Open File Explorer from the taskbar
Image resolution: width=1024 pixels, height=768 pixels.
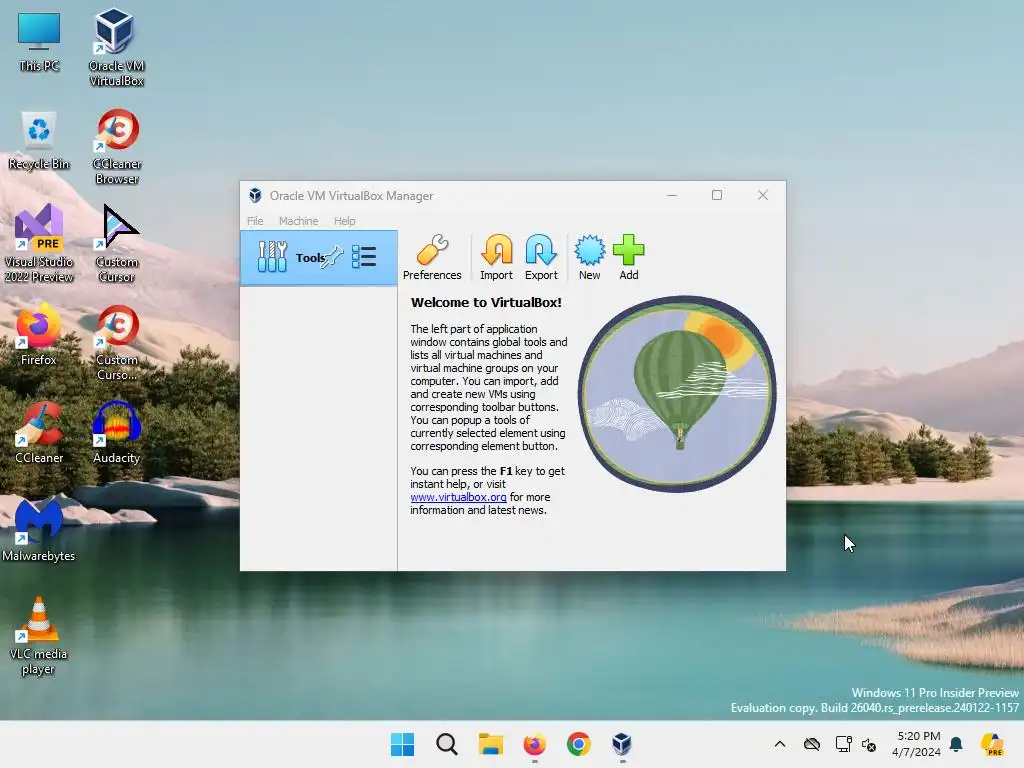point(490,744)
